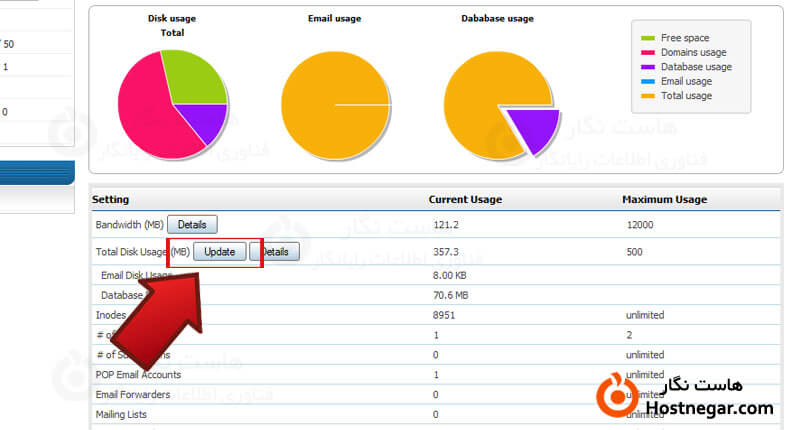
Task: Select the POP Email Accounts row label
Action: [x=138, y=374]
